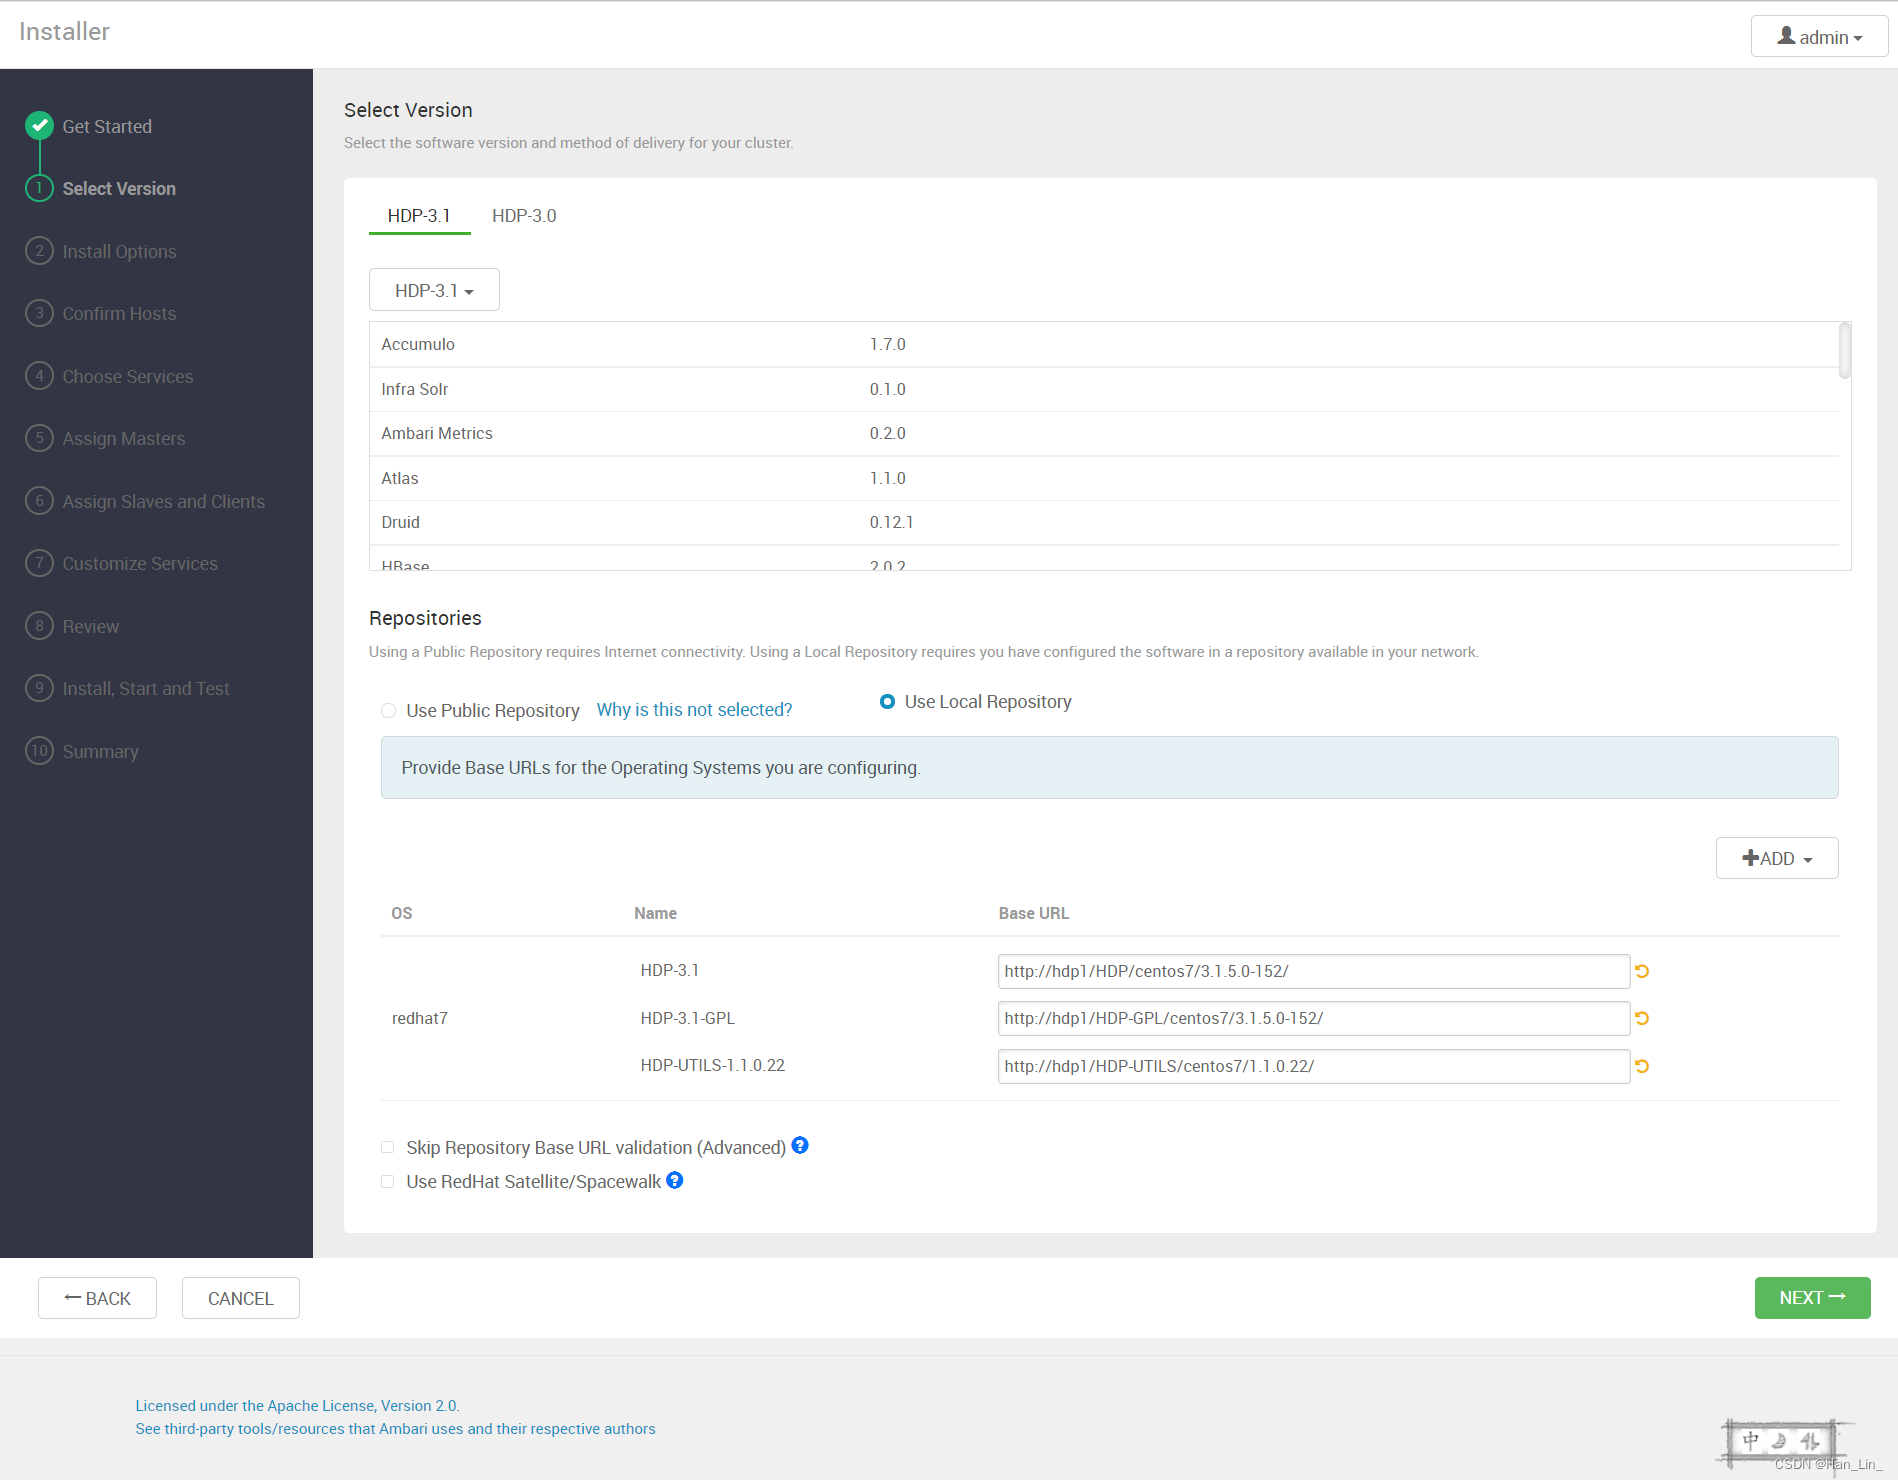The width and height of the screenshot is (1898, 1480).
Task: Click the HDP-UTILS-1.1.0.22 repository name
Action: [712, 1065]
